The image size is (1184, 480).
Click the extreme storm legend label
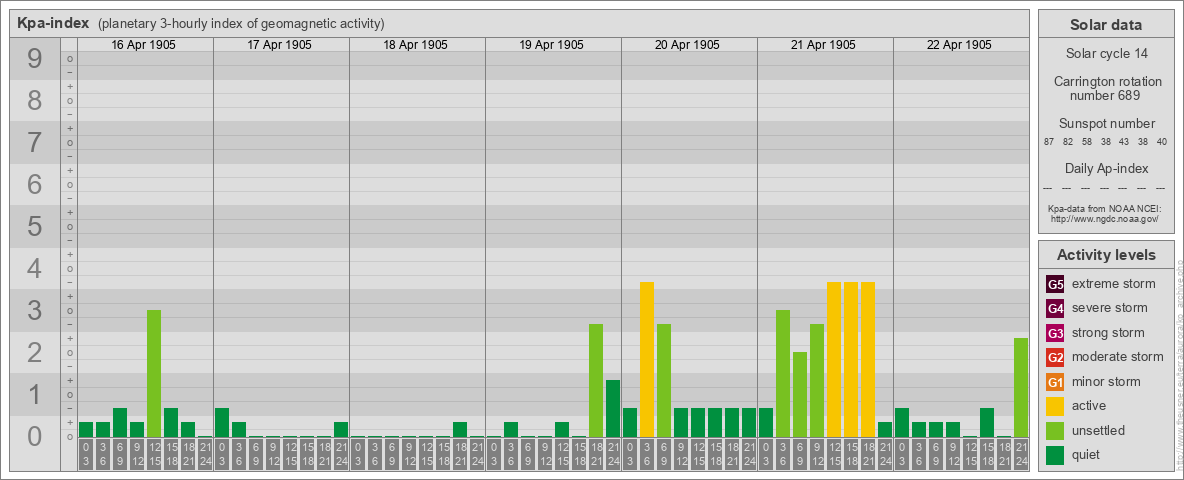point(1114,284)
